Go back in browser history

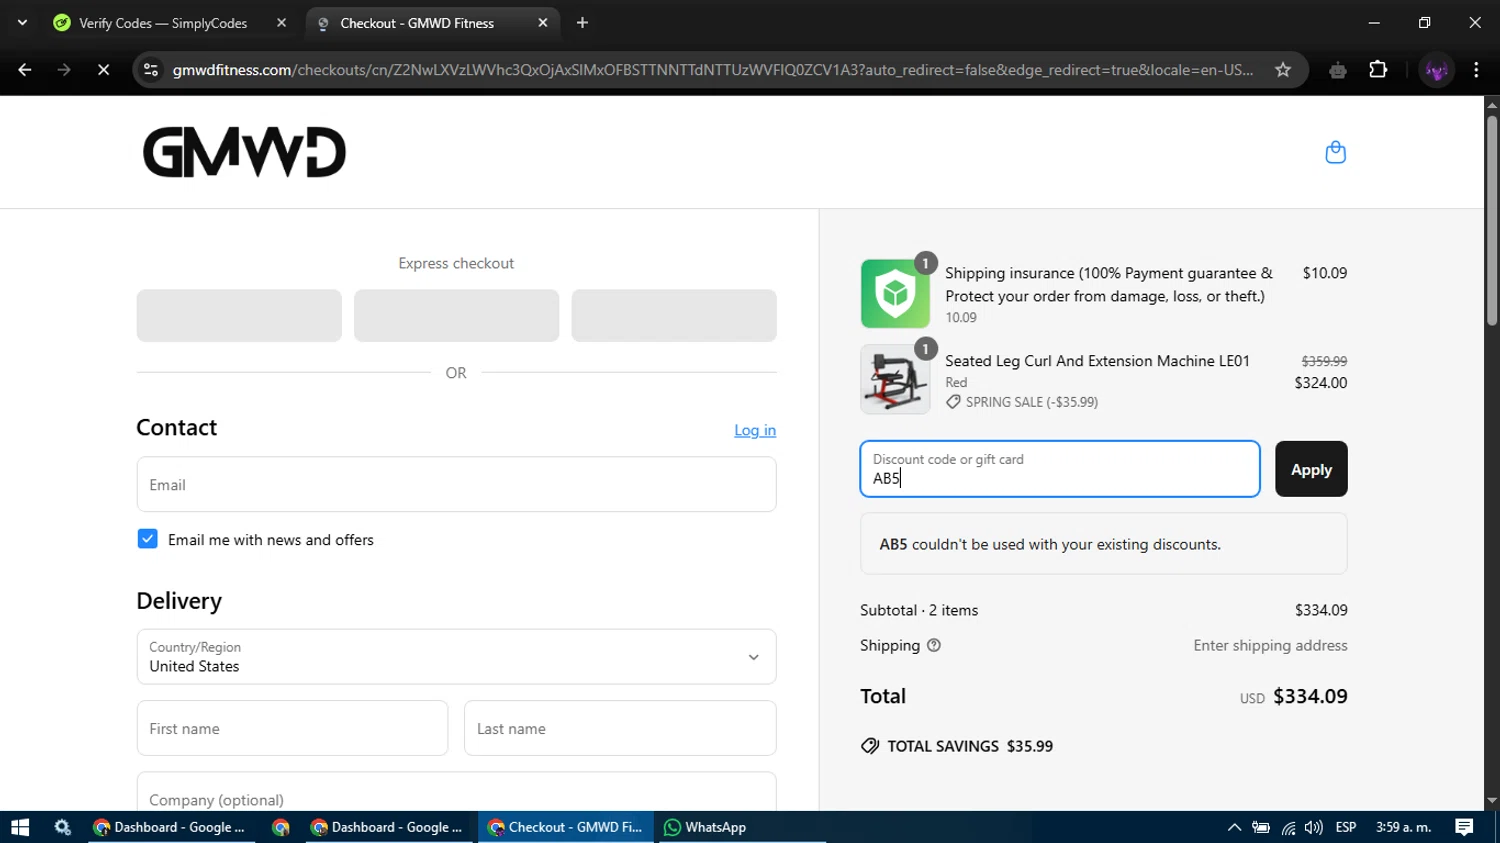[24, 70]
